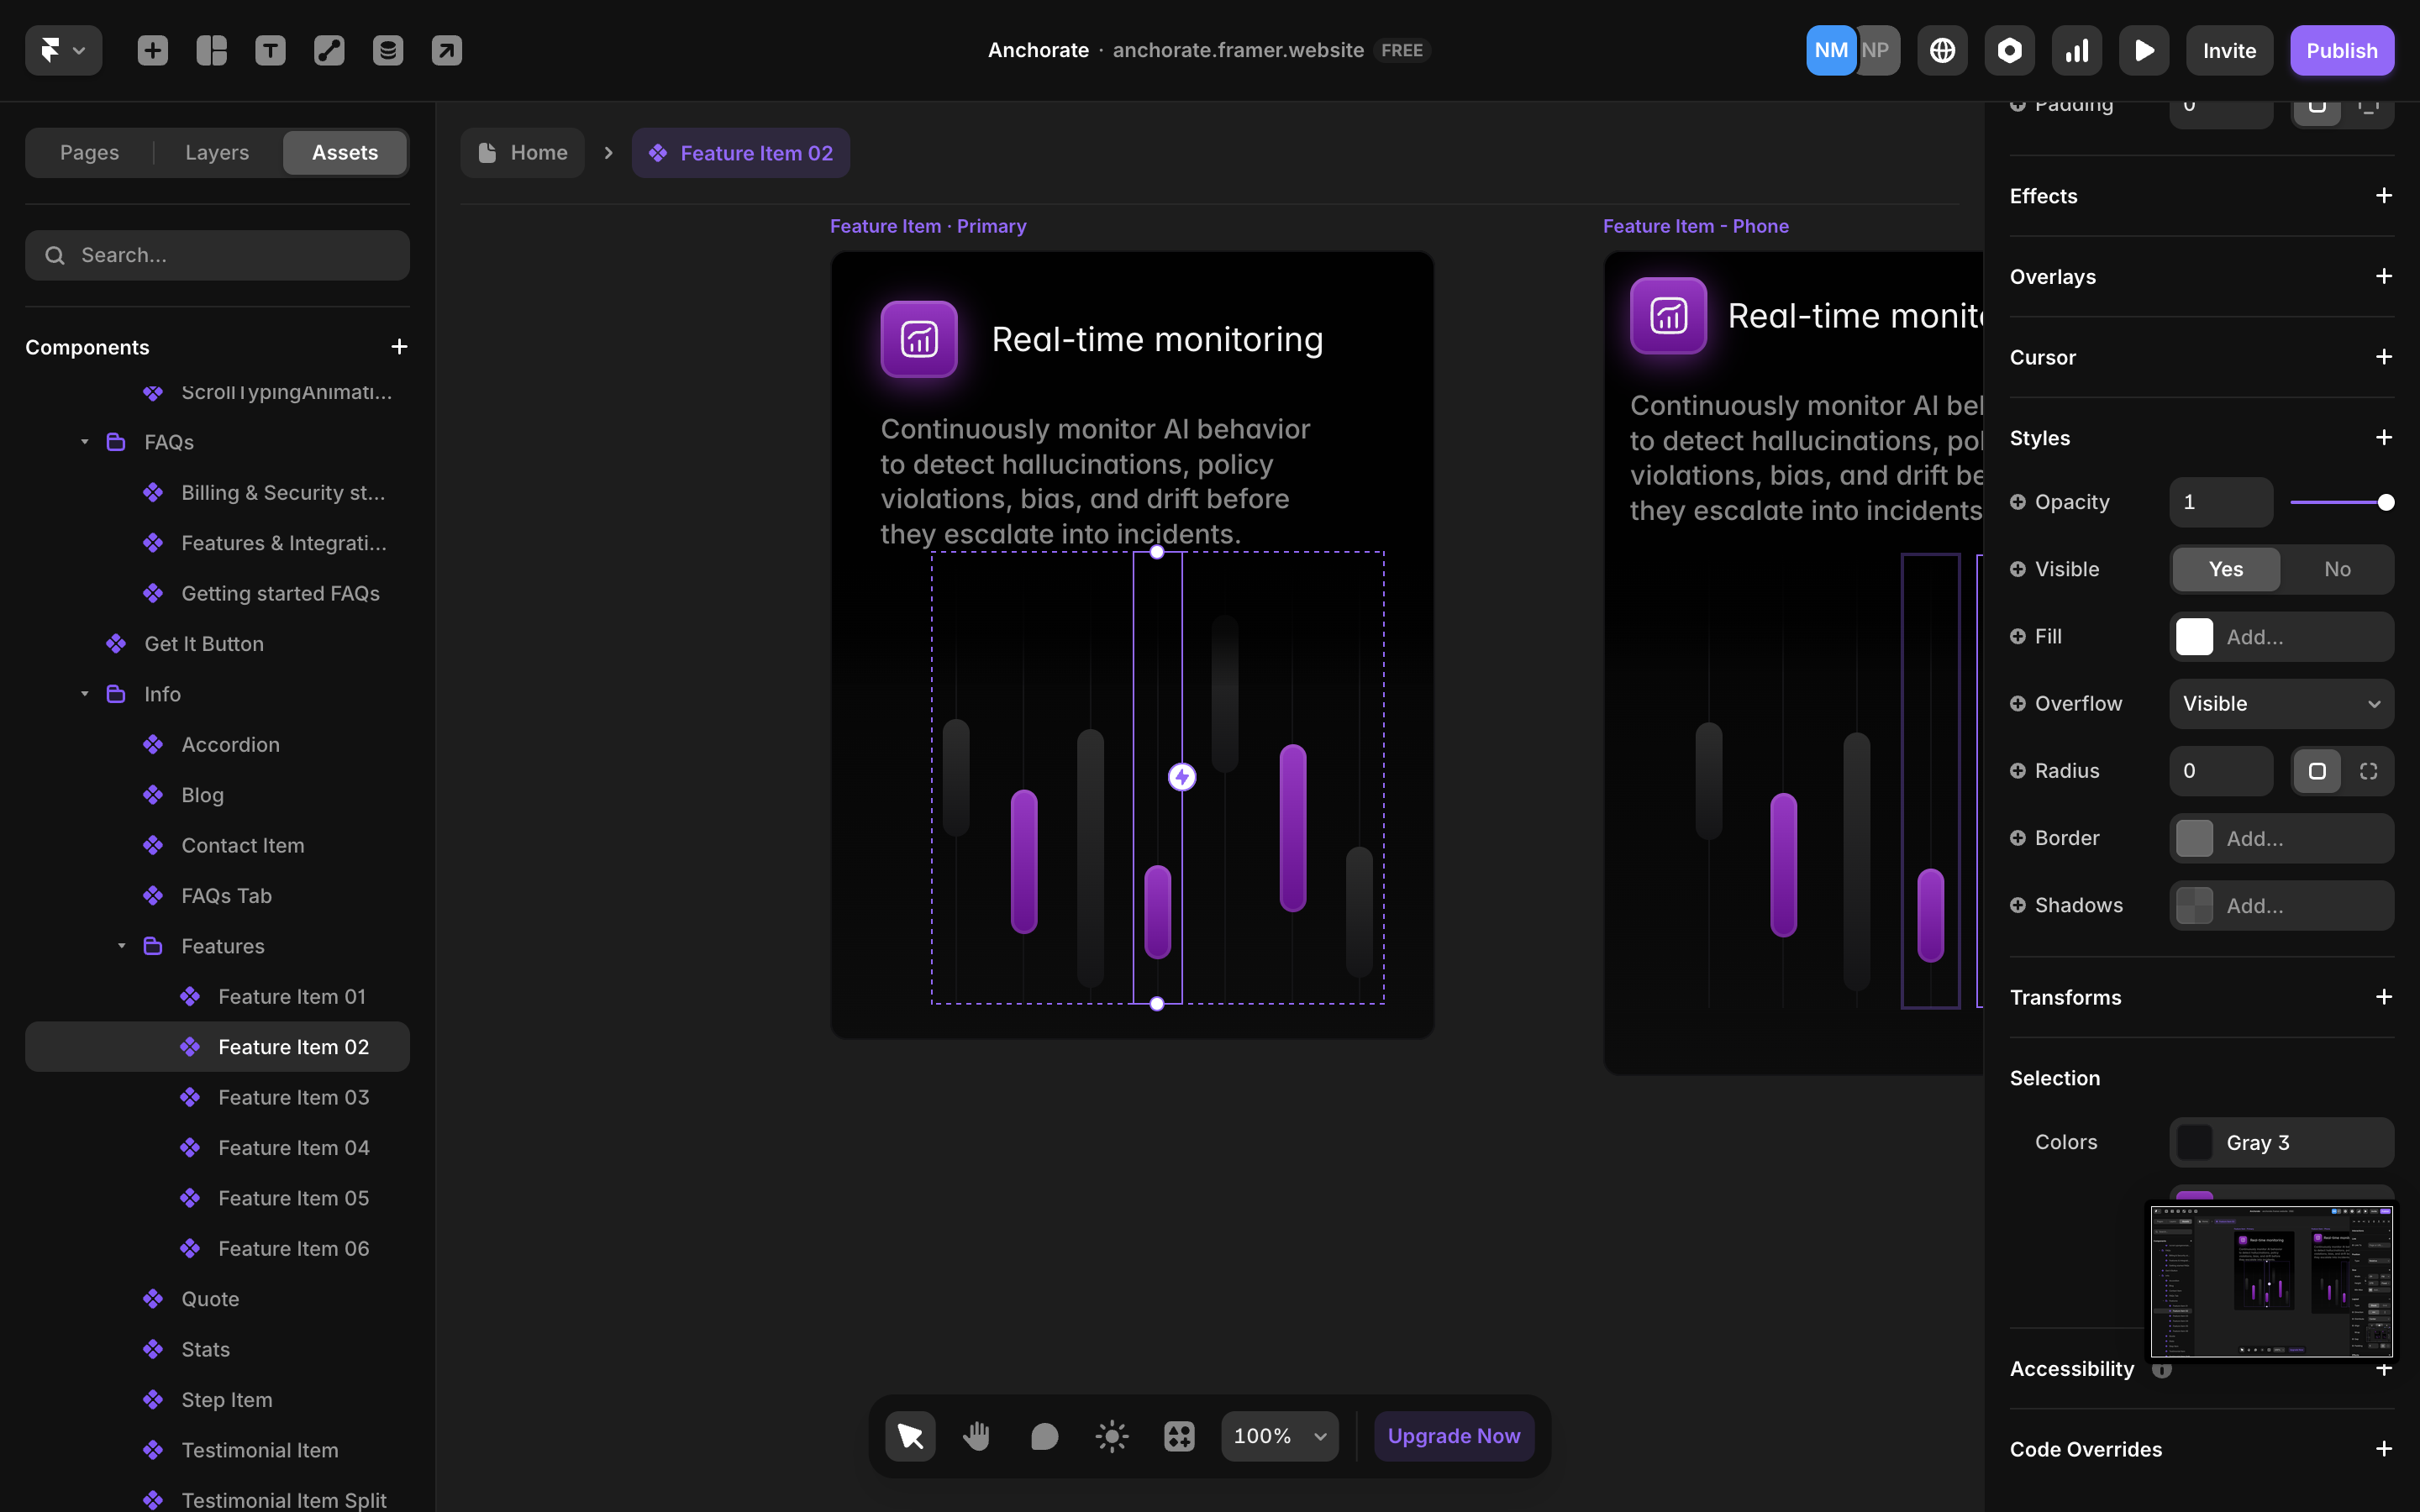This screenshot has height=1512, width=2420.
Task: Set Visible to Yes
Action: coord(2225,569)
